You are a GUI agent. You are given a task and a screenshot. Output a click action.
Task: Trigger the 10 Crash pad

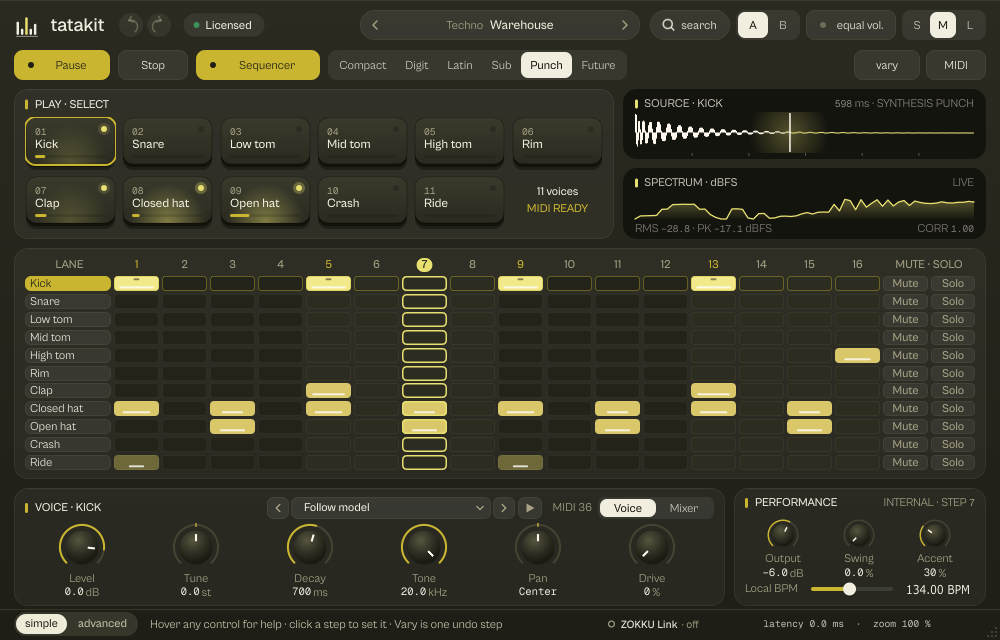(362, 201)
